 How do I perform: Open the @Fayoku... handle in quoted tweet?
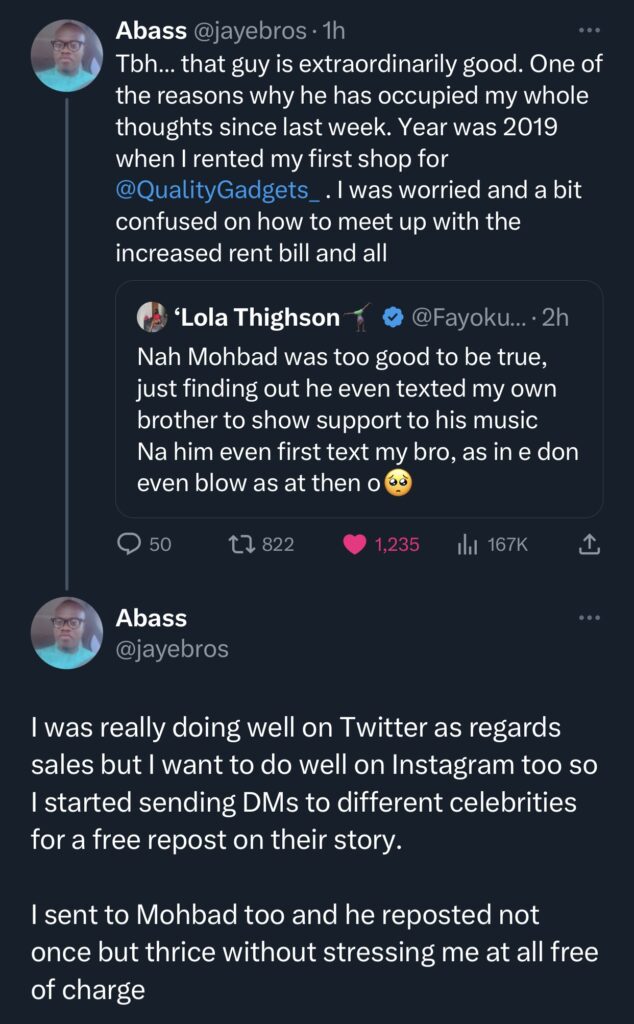pyautogui.click(x=467, y=318)
